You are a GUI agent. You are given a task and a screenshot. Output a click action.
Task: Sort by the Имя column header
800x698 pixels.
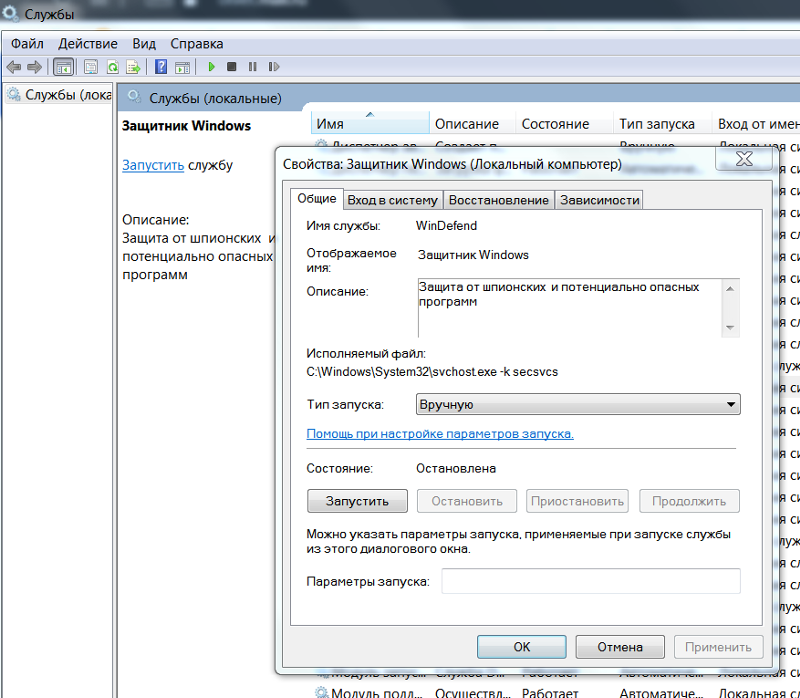(x=370, y=124)
